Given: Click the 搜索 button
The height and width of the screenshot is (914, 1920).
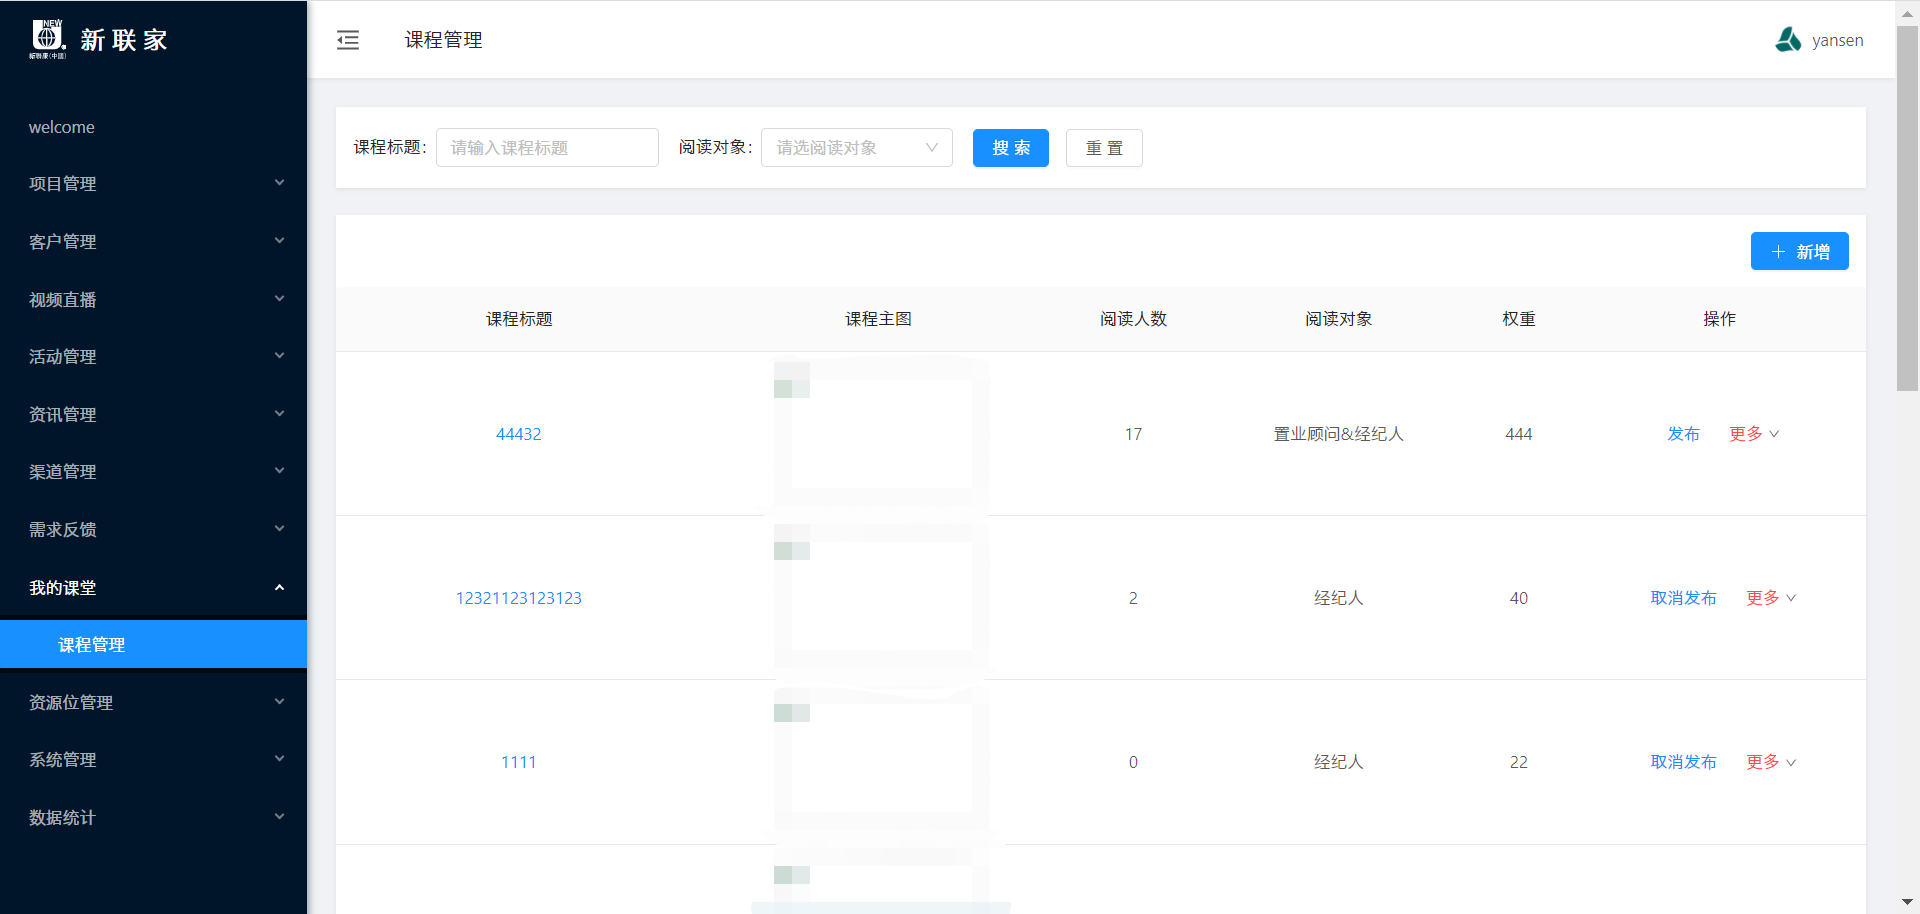Looking at the screenshot, I should click(x=1011, y=148).
